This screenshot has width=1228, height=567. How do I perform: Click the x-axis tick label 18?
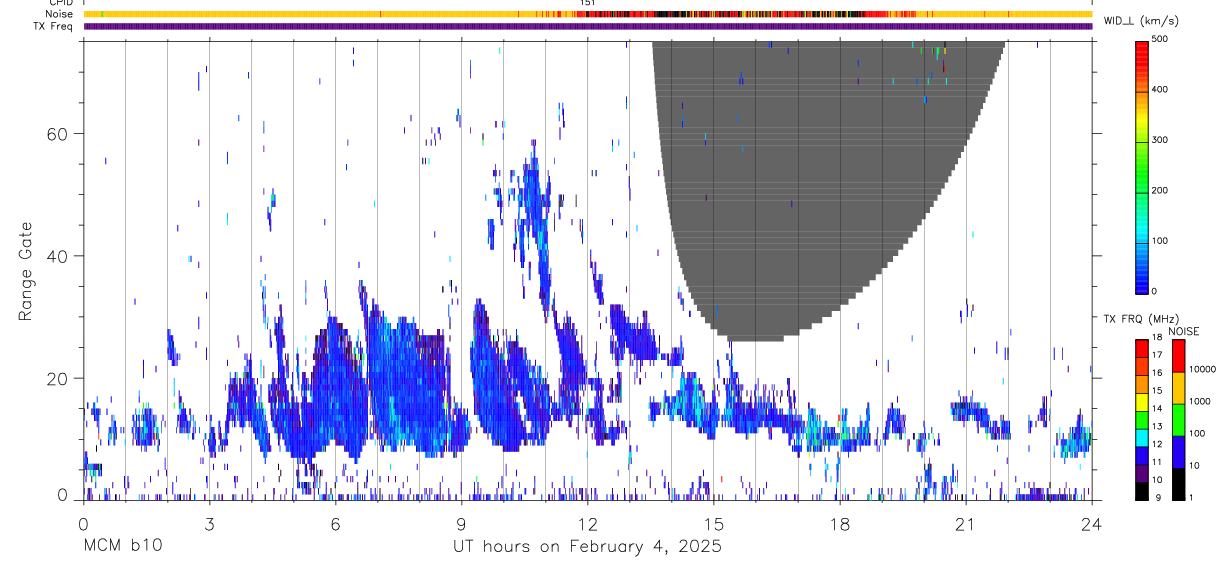[839, 523]
